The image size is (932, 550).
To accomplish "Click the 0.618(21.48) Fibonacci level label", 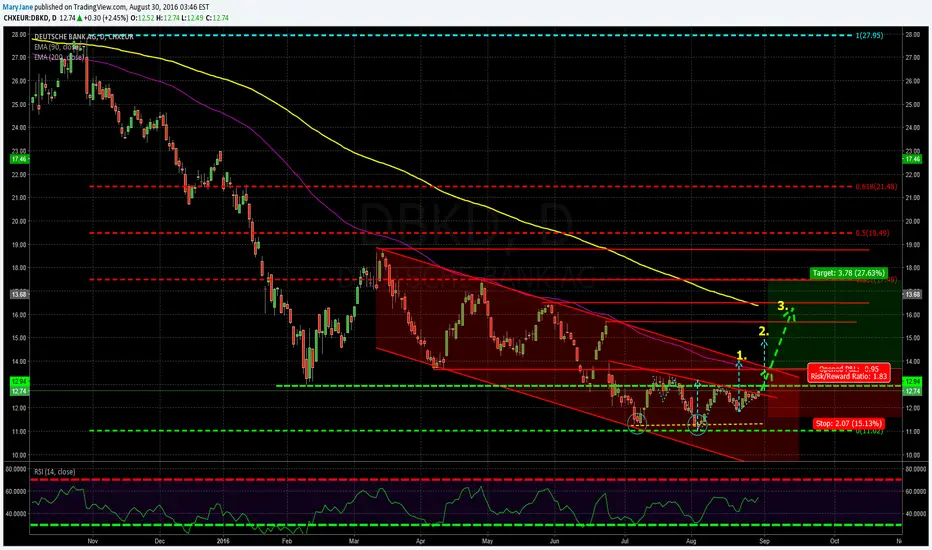I will pos(876,187).
